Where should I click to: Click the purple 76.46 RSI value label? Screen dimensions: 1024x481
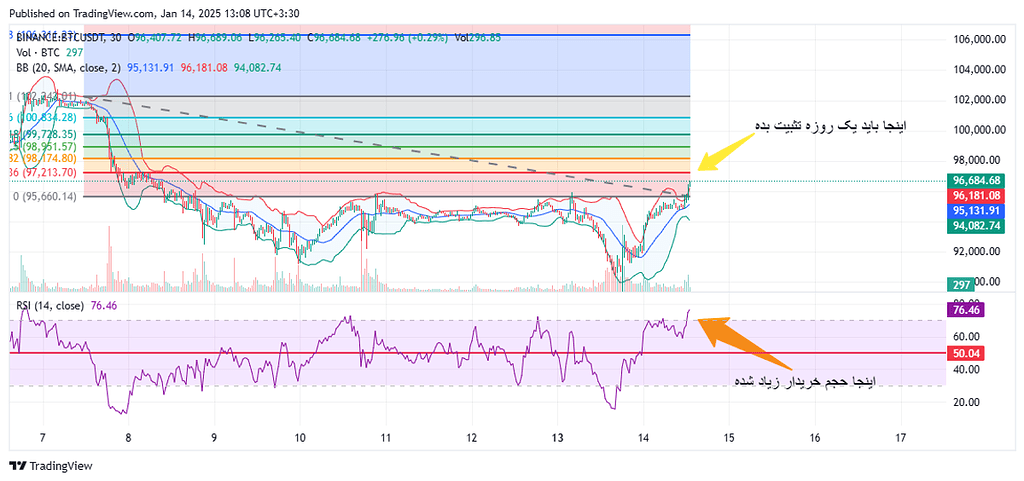(x=966, y=311)
